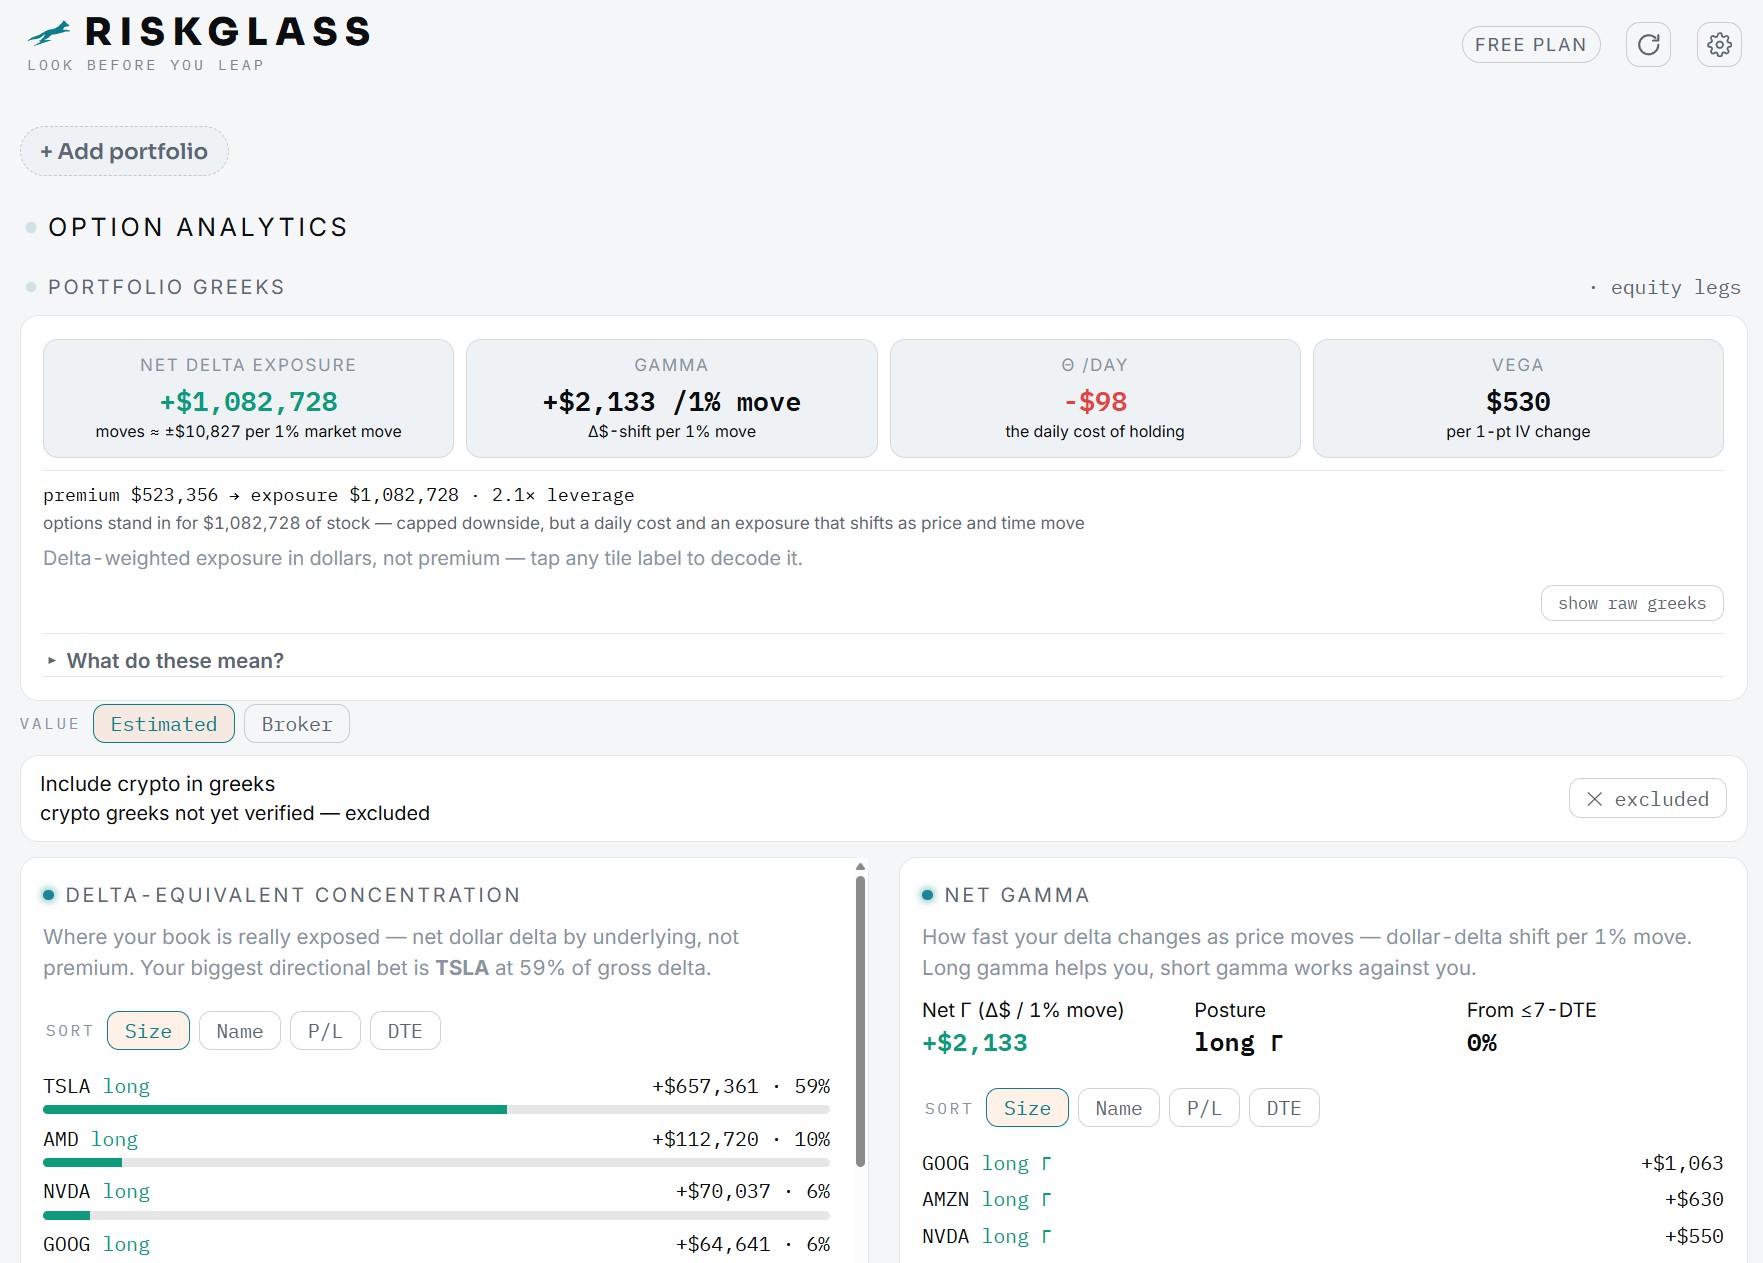Click the NVDA concentration progress bar
The height and width of the screenshot is (1263, 1763).
436,1215
